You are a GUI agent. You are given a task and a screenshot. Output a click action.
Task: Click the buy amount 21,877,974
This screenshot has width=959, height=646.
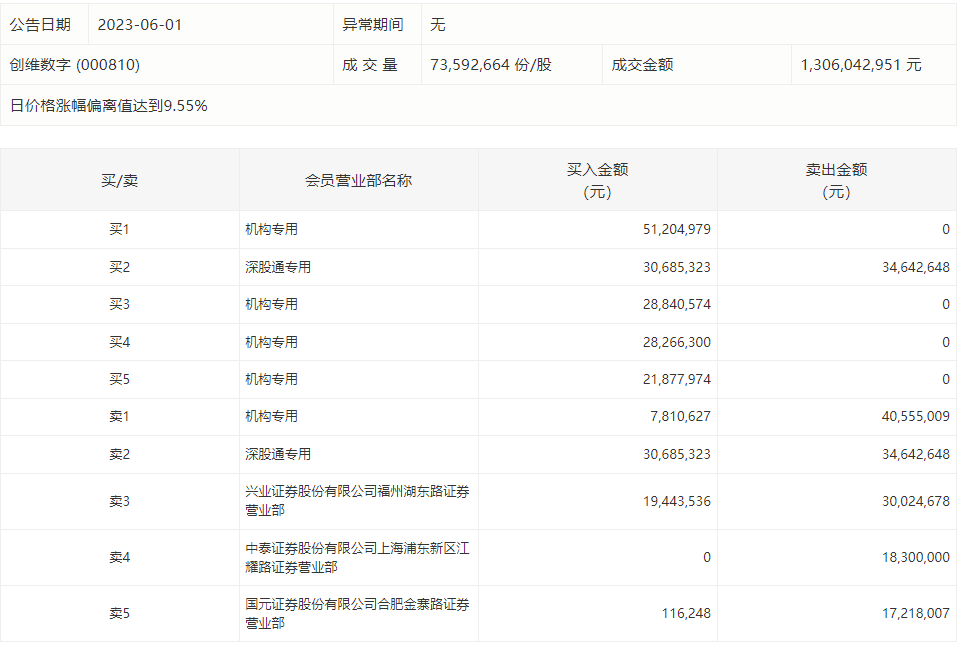click(x=676, y=380)
